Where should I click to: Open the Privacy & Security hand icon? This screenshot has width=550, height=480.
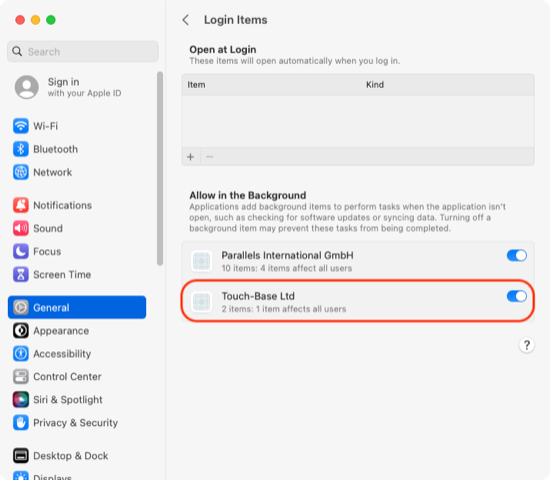[21, 423]
